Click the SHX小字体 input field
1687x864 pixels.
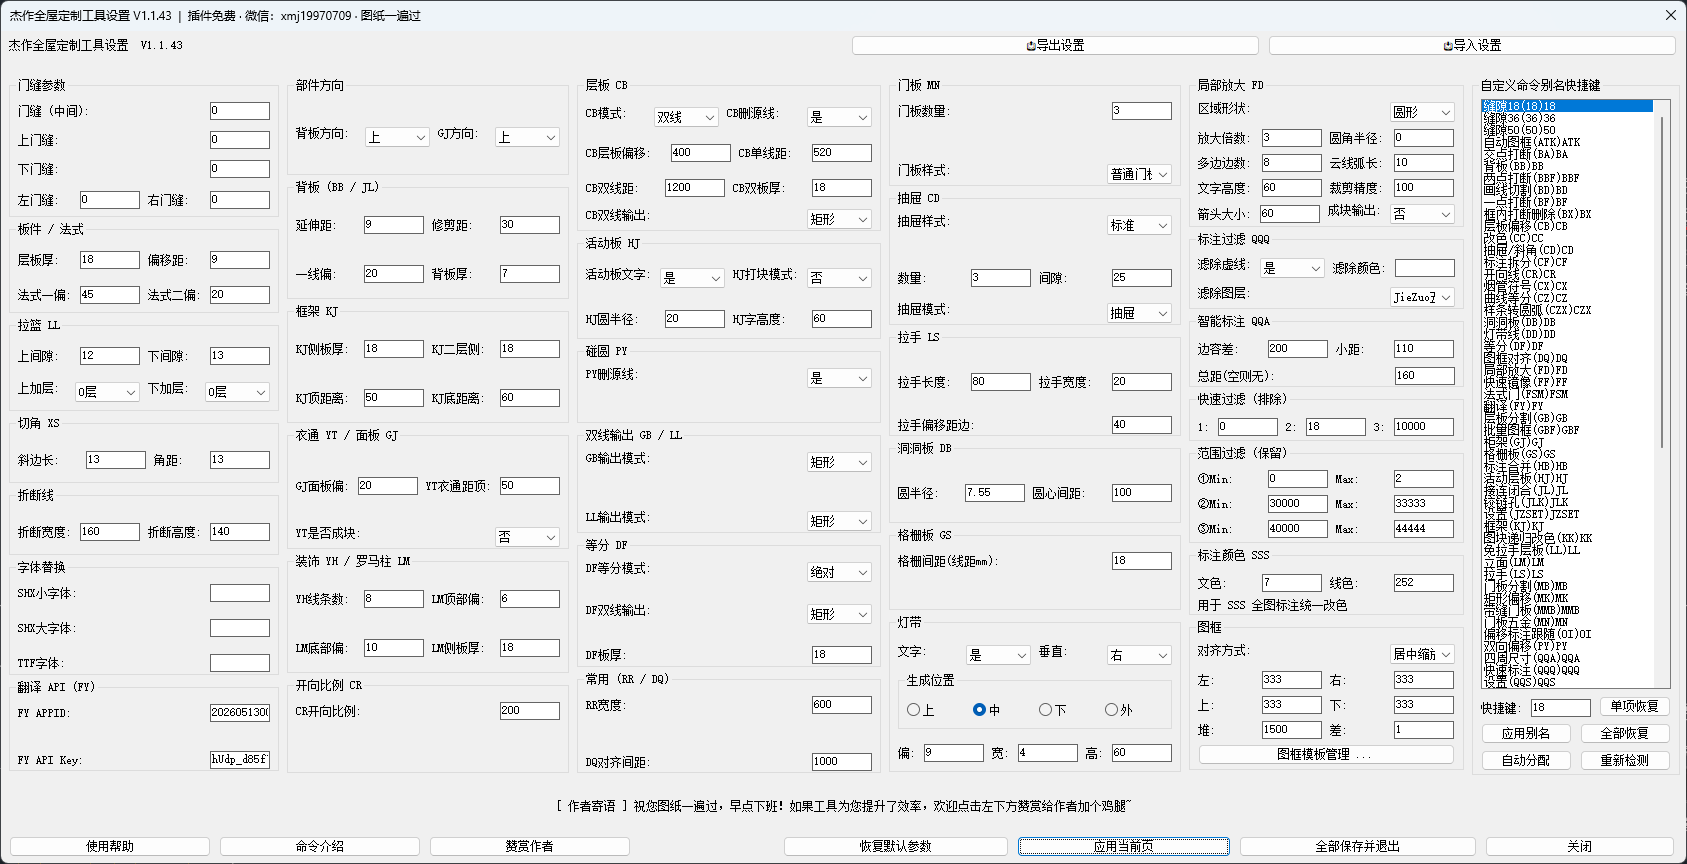tap(240, 593)
